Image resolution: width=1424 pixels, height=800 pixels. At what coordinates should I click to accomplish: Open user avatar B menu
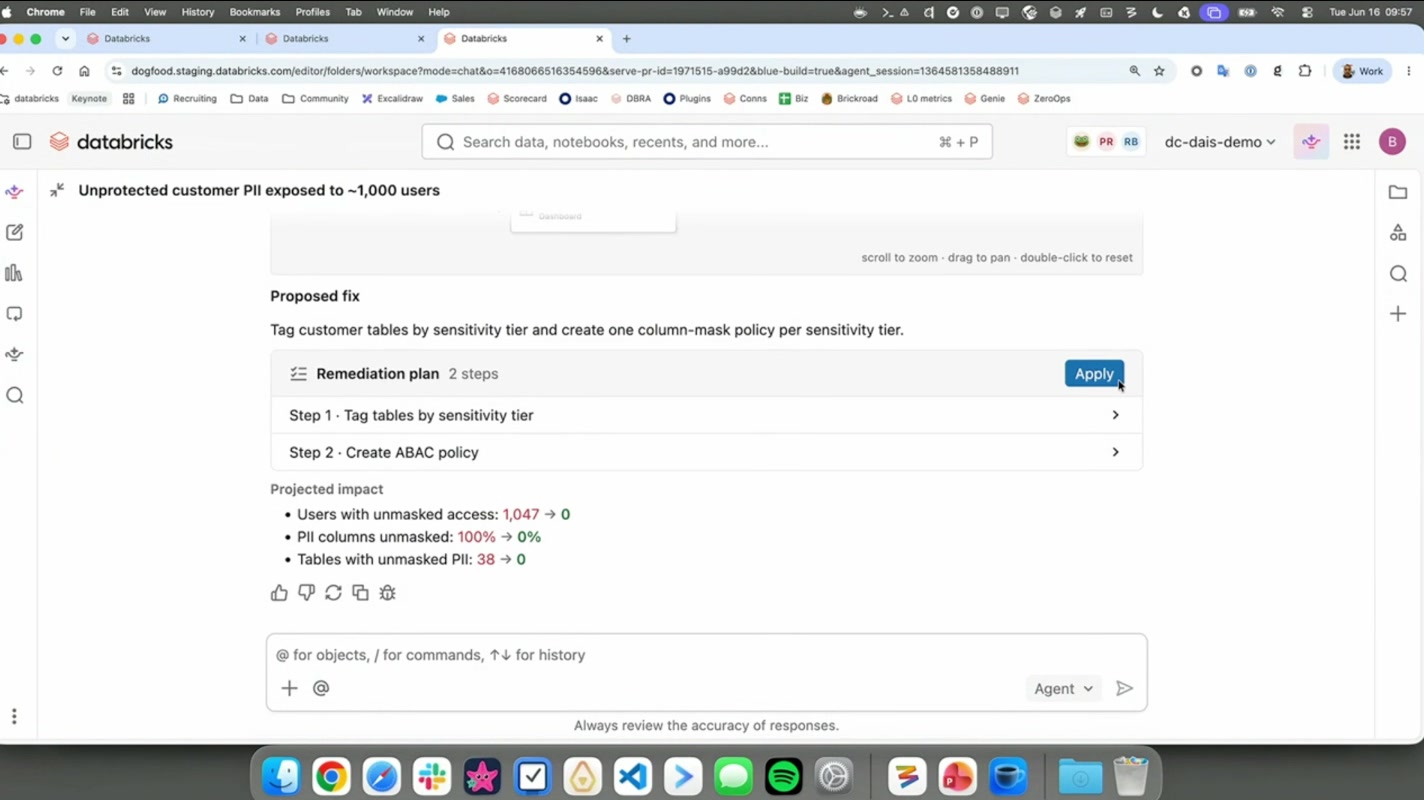coord(1392,142)
